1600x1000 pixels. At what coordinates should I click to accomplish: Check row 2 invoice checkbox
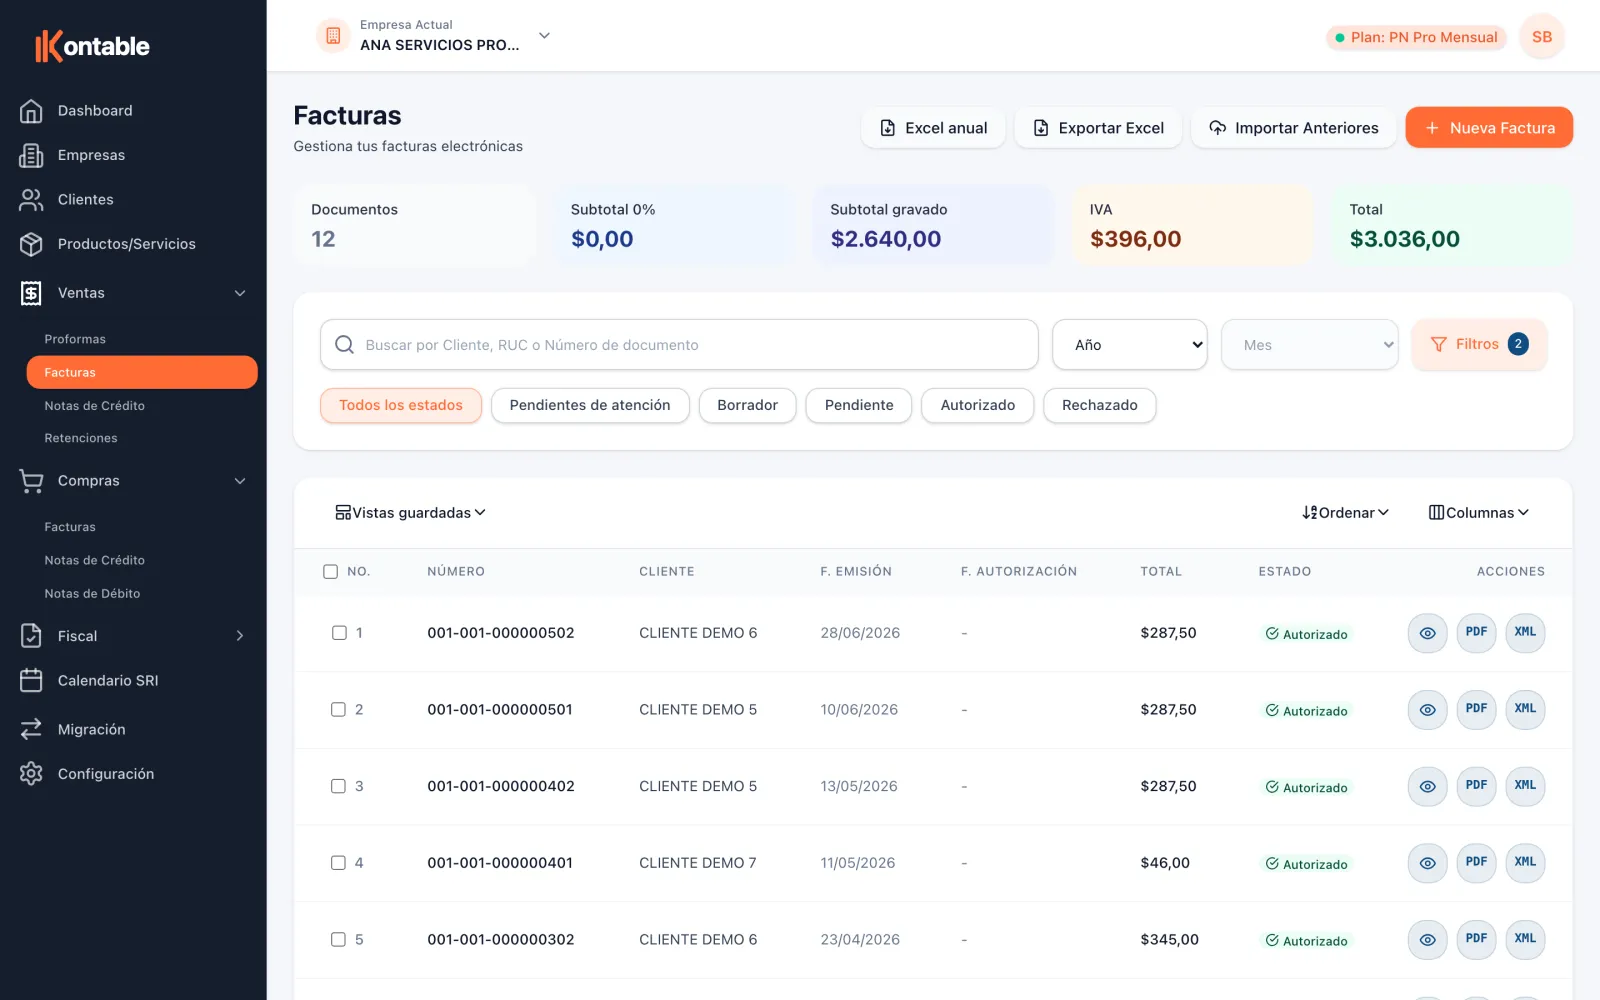click(x=339, y=710)
